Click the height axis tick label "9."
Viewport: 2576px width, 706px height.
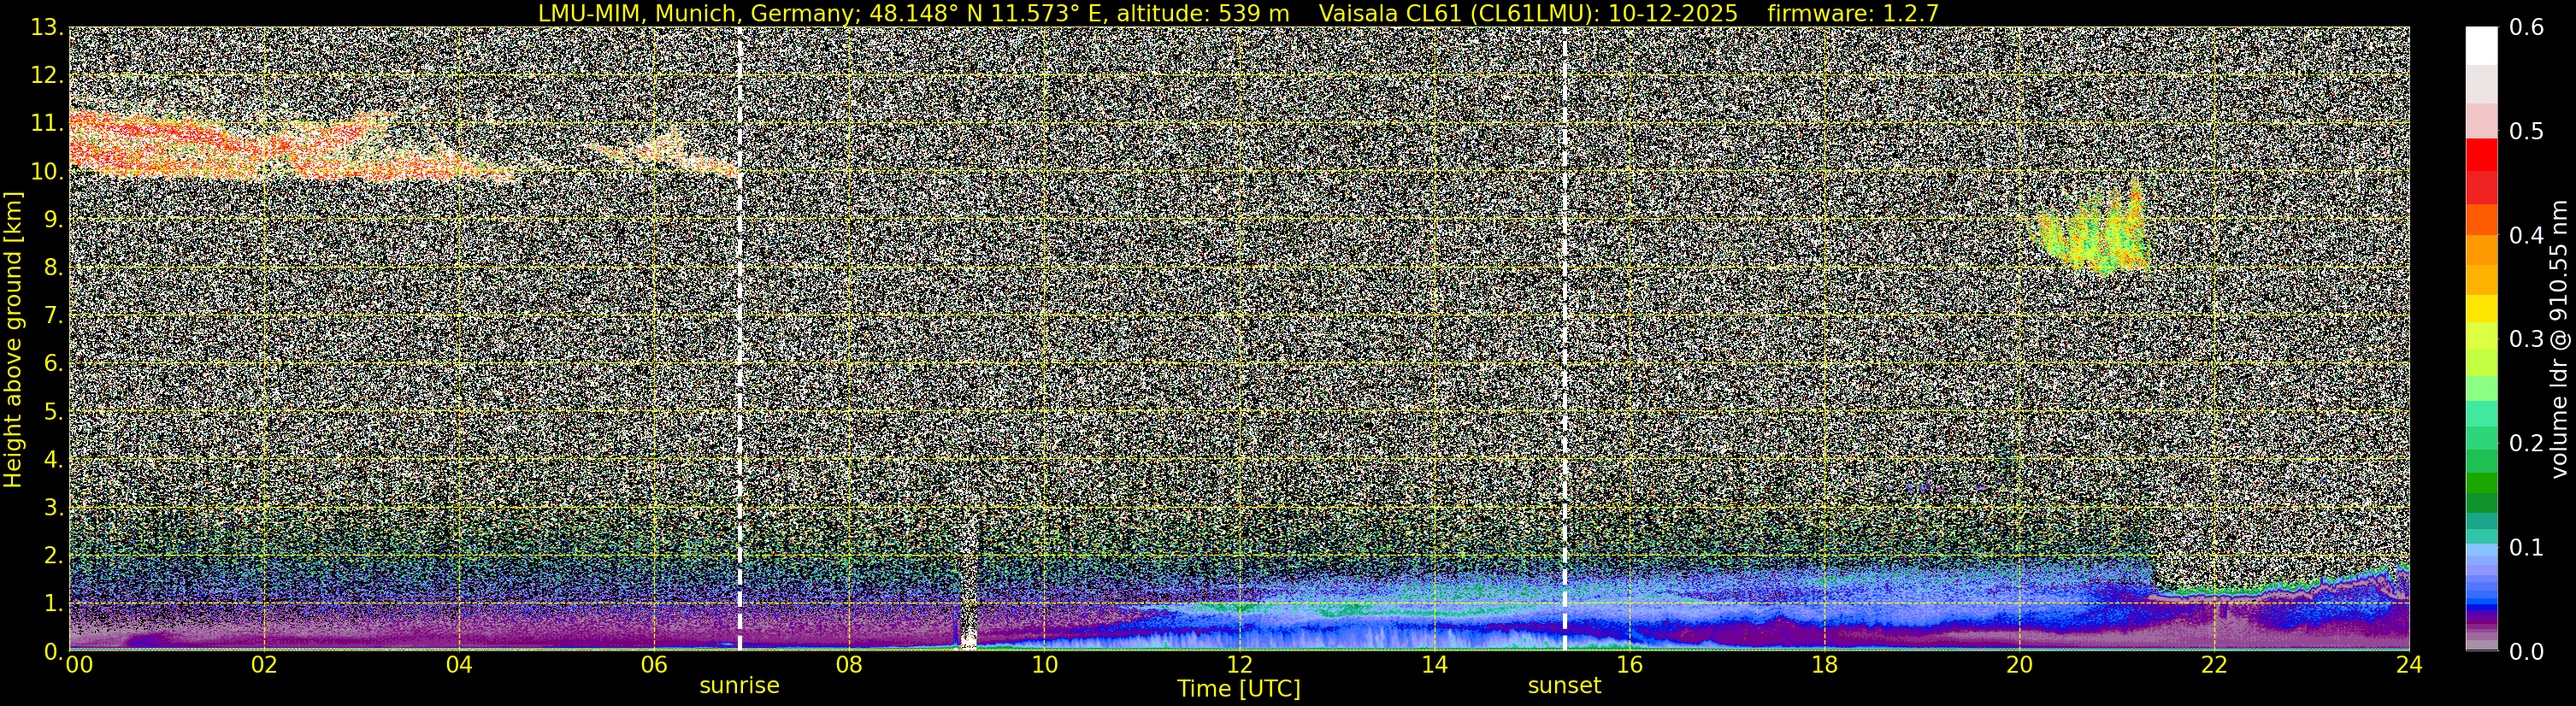53,220
